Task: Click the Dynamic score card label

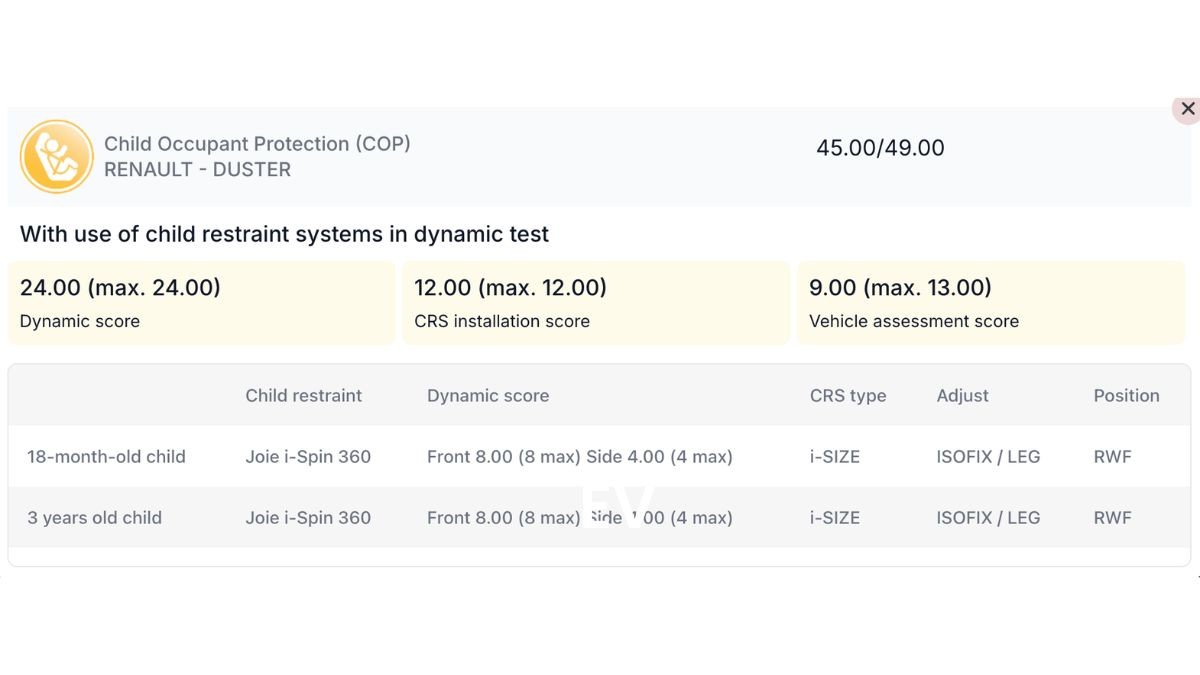Action: 80,322
